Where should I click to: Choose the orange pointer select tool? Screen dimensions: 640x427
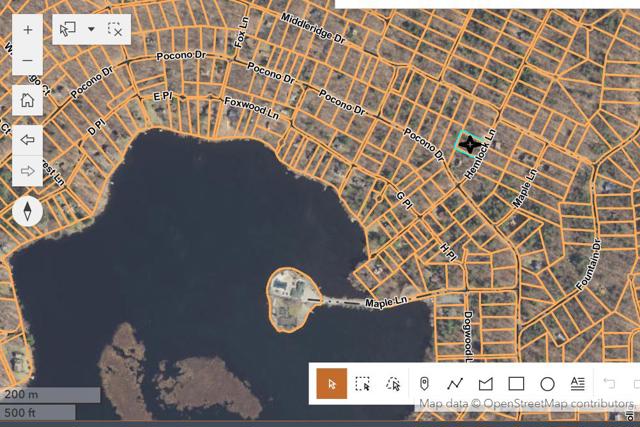click(332, 383)
